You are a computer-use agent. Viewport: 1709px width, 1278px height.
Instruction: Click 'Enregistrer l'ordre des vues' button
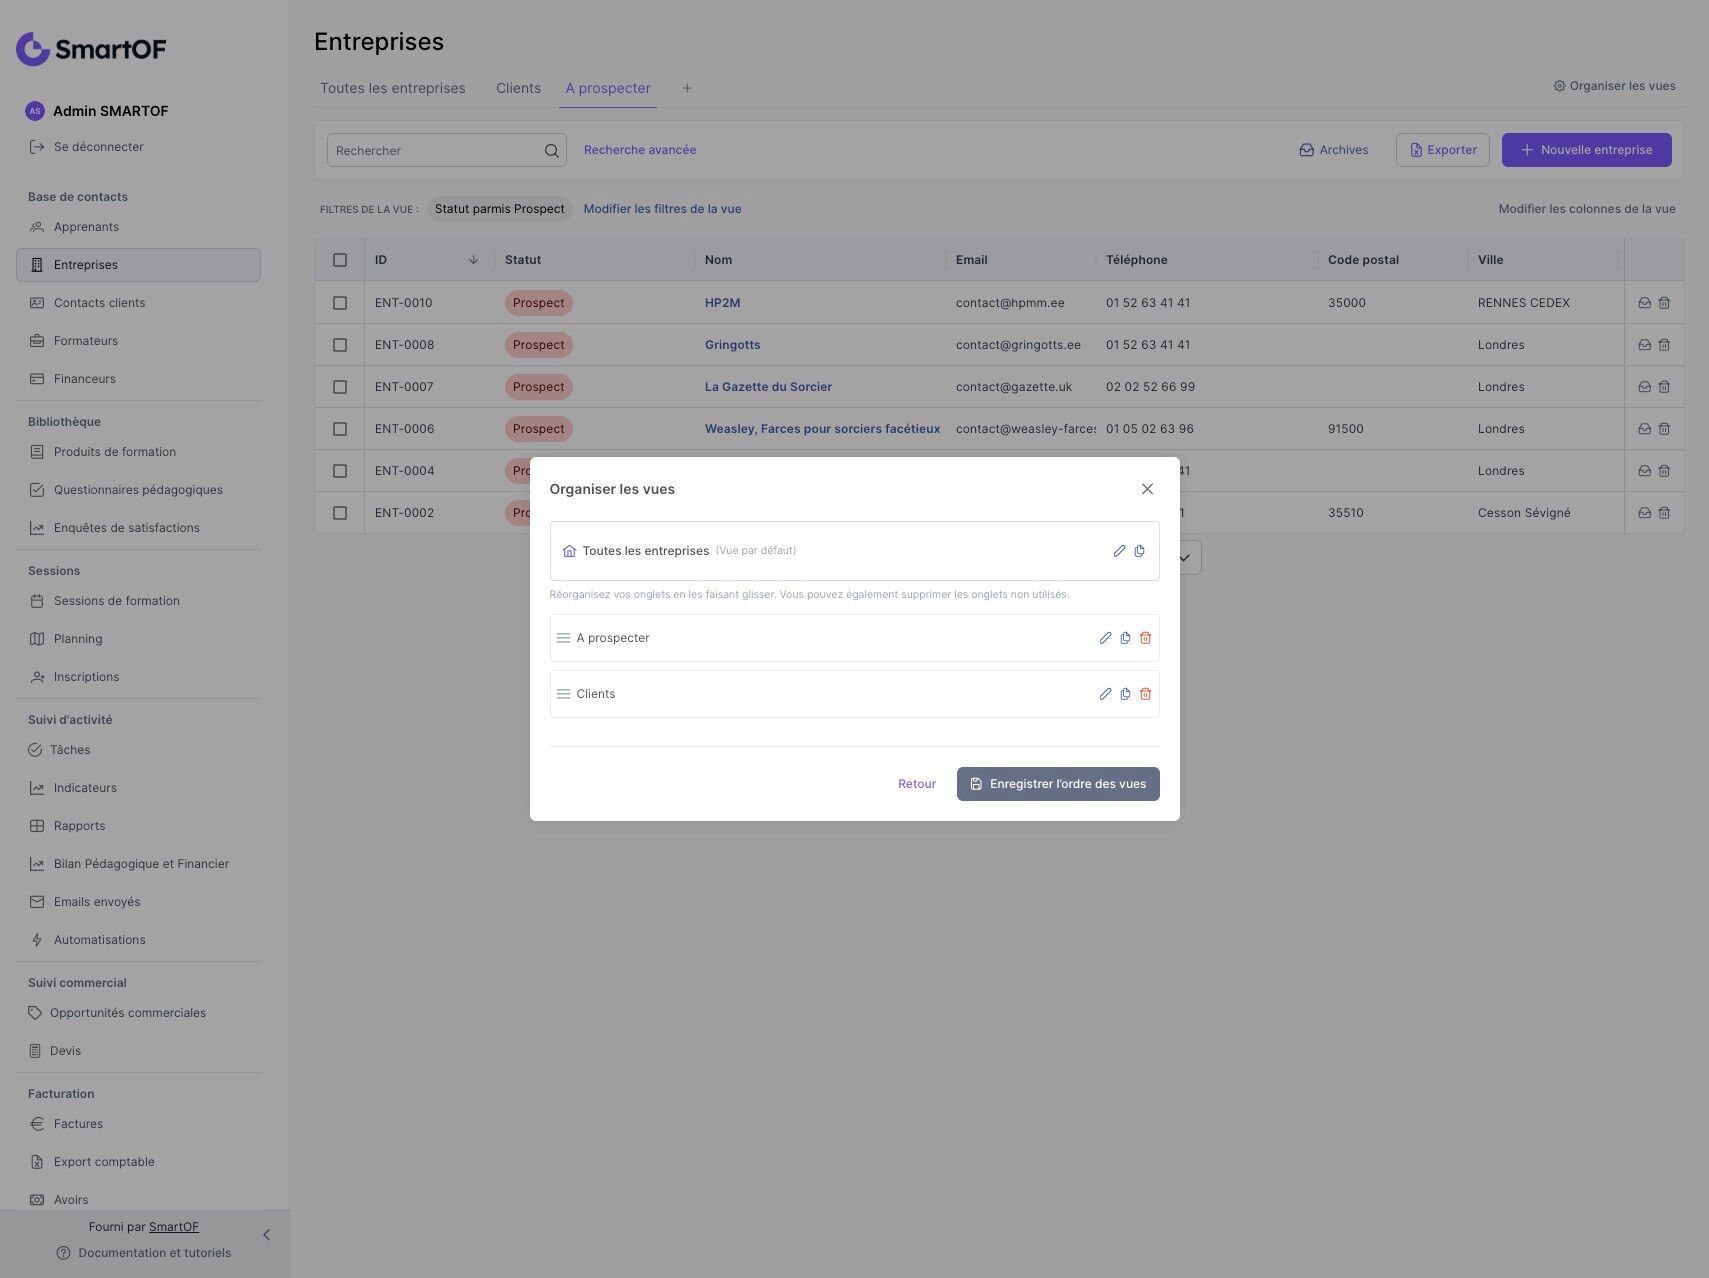coord(1058,784)
